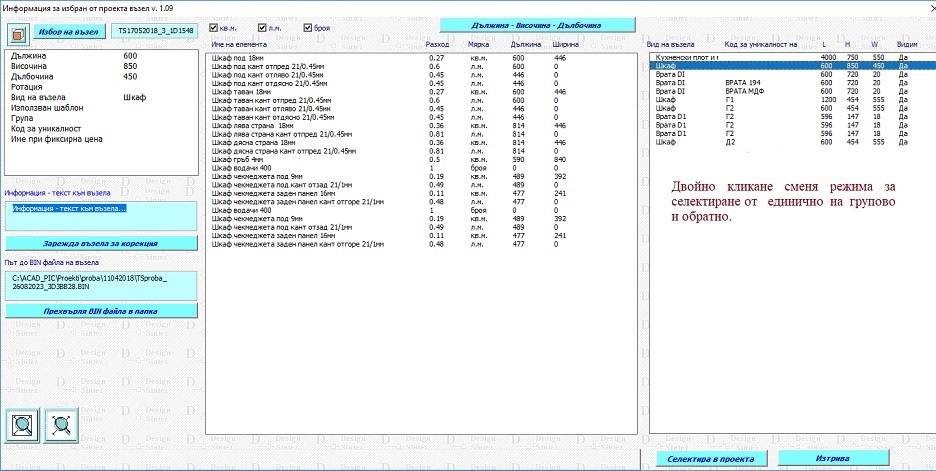Click the BIN file path field
Image resolution: width=936 pixels, height=471 pixels.
point(101,286)
